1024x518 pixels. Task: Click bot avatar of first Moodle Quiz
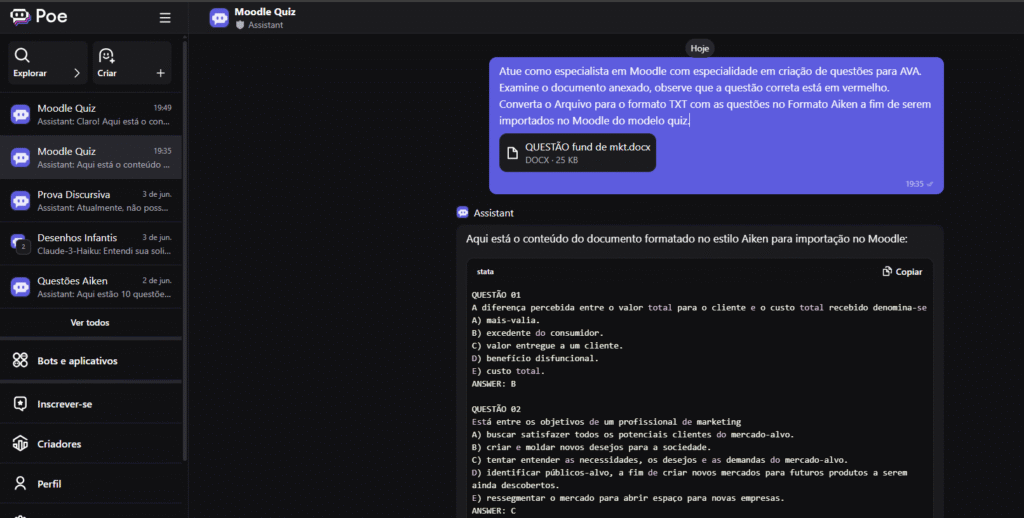(x=20, y=114)
